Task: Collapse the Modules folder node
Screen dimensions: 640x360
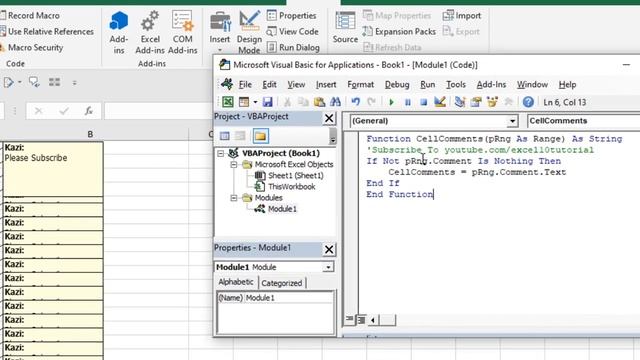Action: [234, 198]
